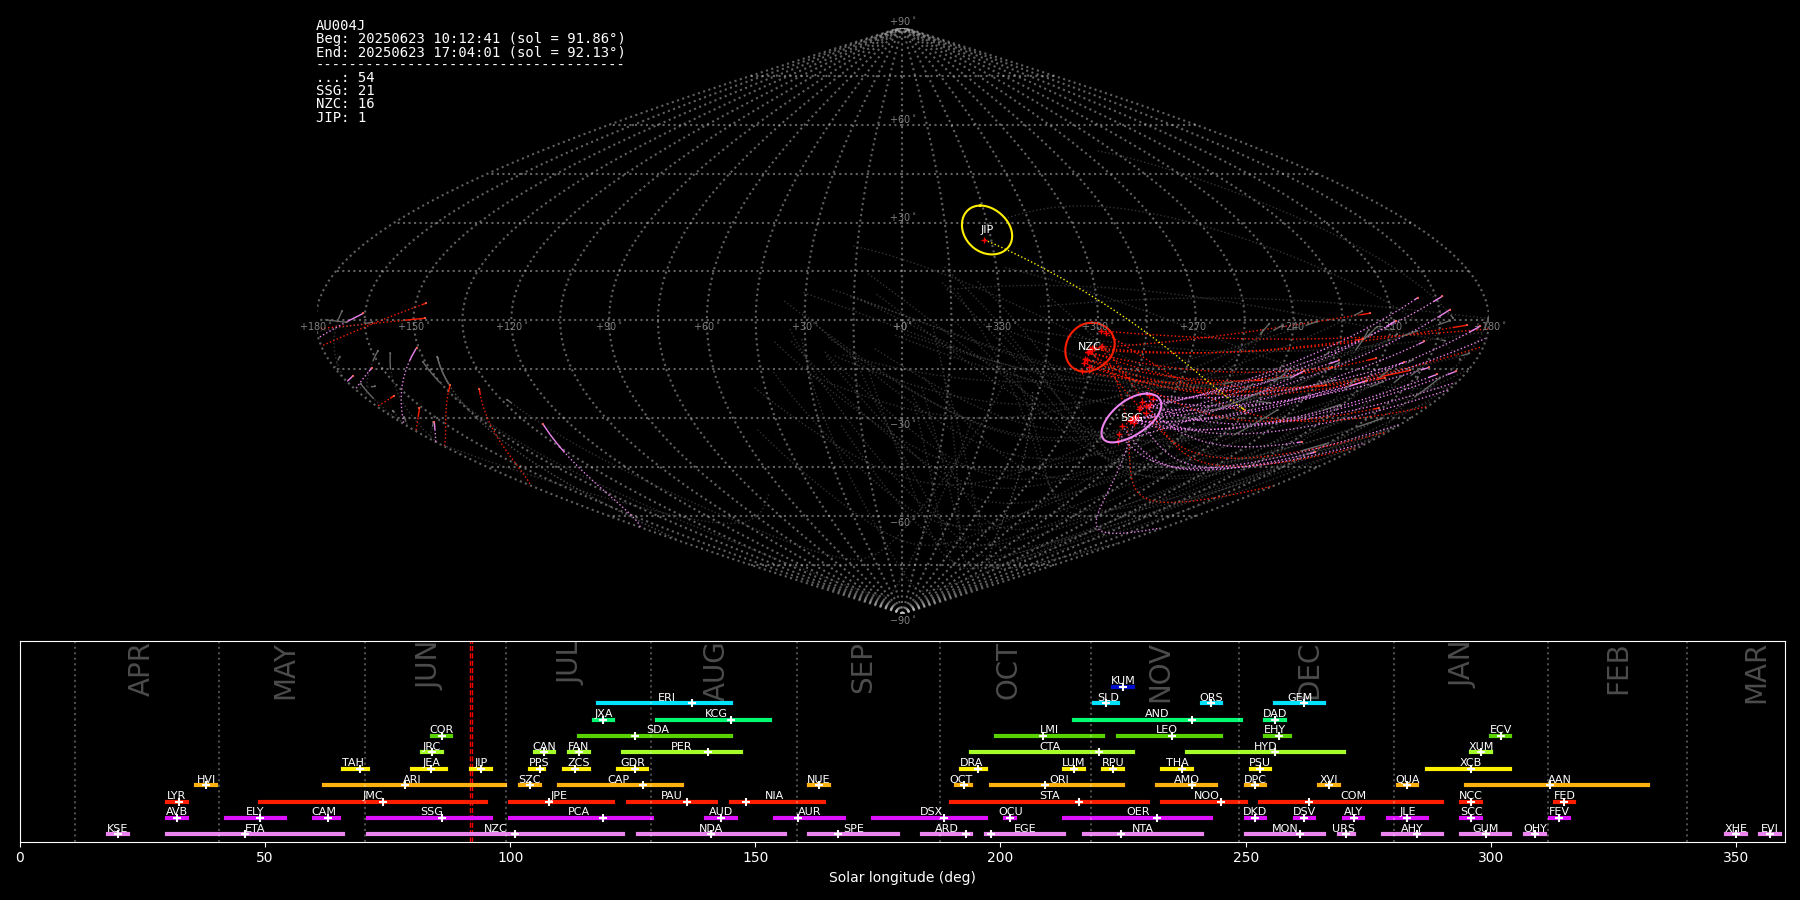Select the CAP shower bar in timeline
Image resolution: width=1800 pixels, height=900 pixels.
620,785
